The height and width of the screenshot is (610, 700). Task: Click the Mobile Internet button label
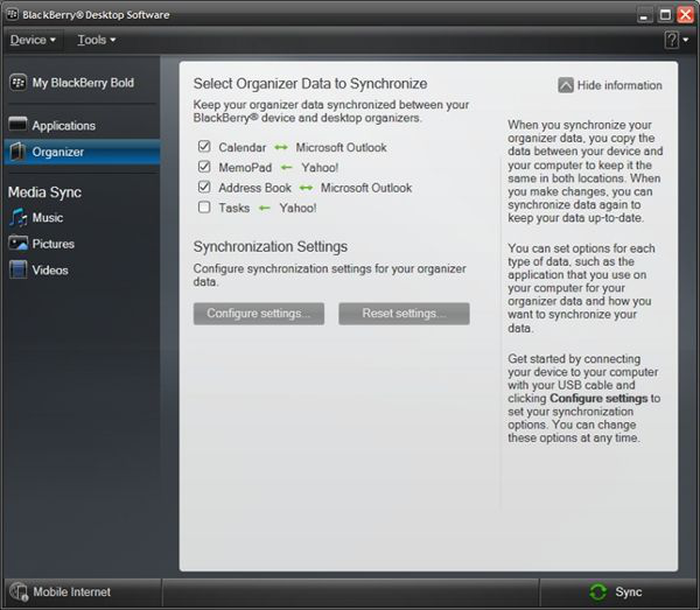(x=72, y=592)
